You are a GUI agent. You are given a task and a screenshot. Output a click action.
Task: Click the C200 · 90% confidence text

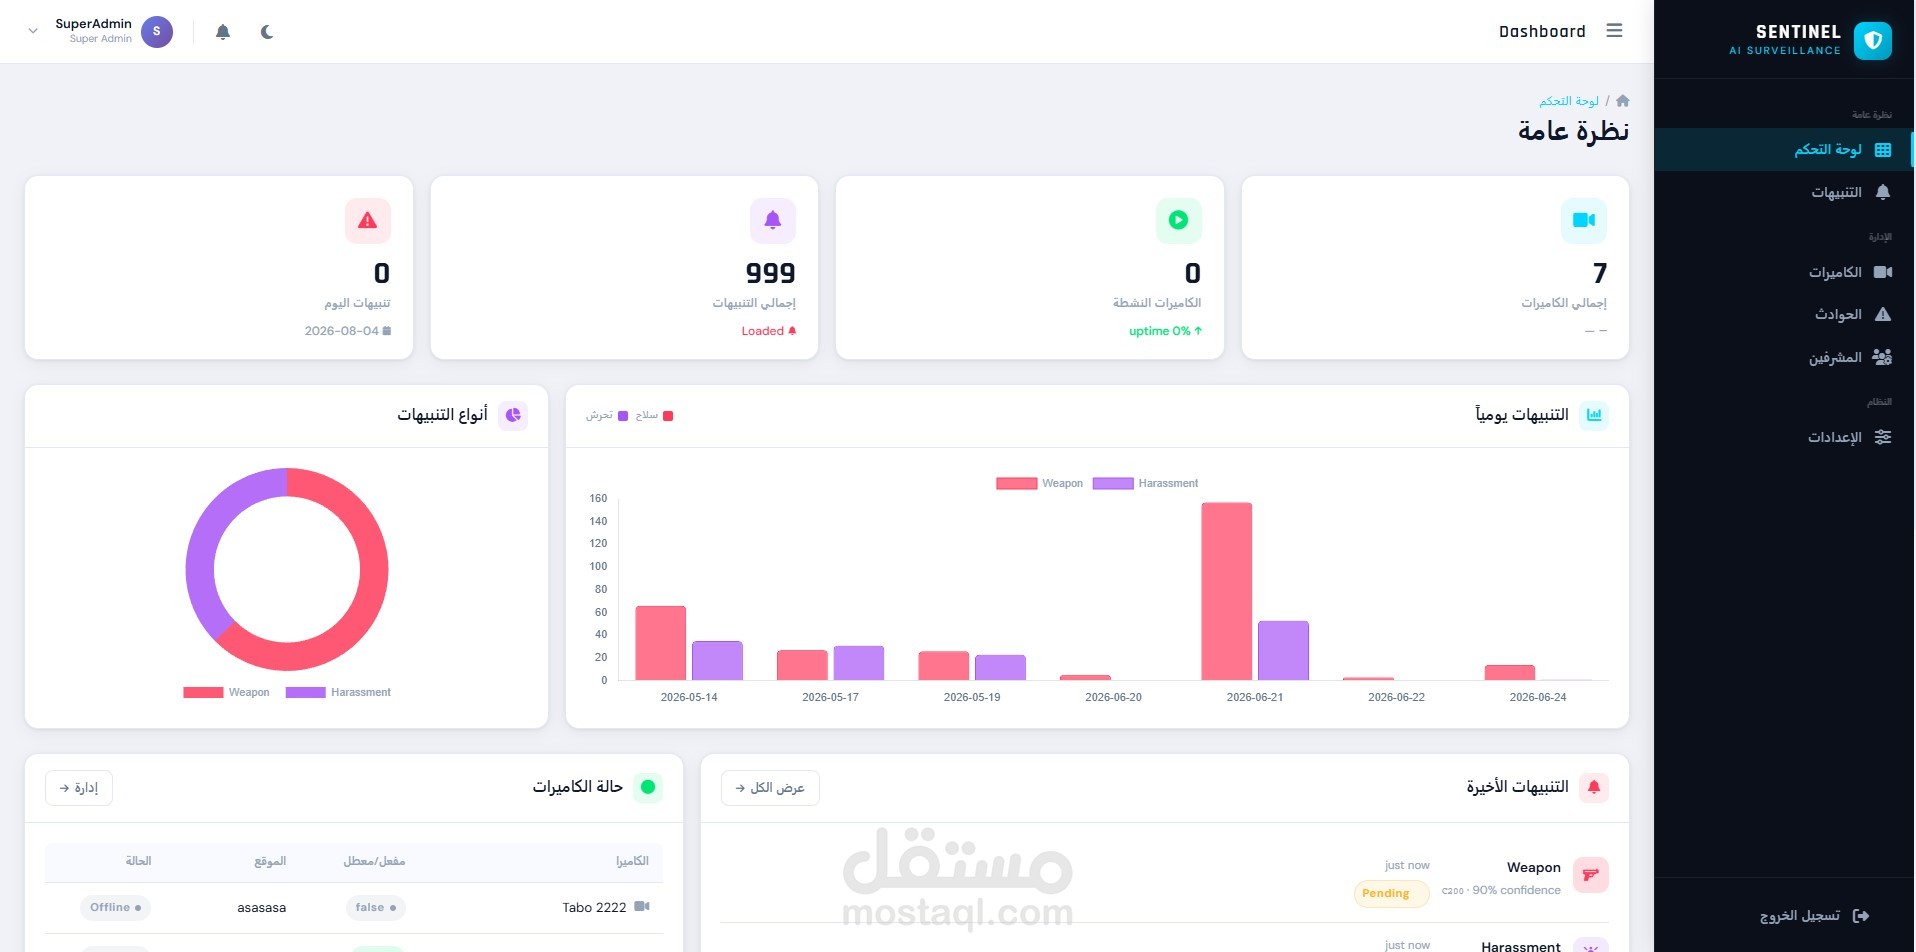[1501, 890]
